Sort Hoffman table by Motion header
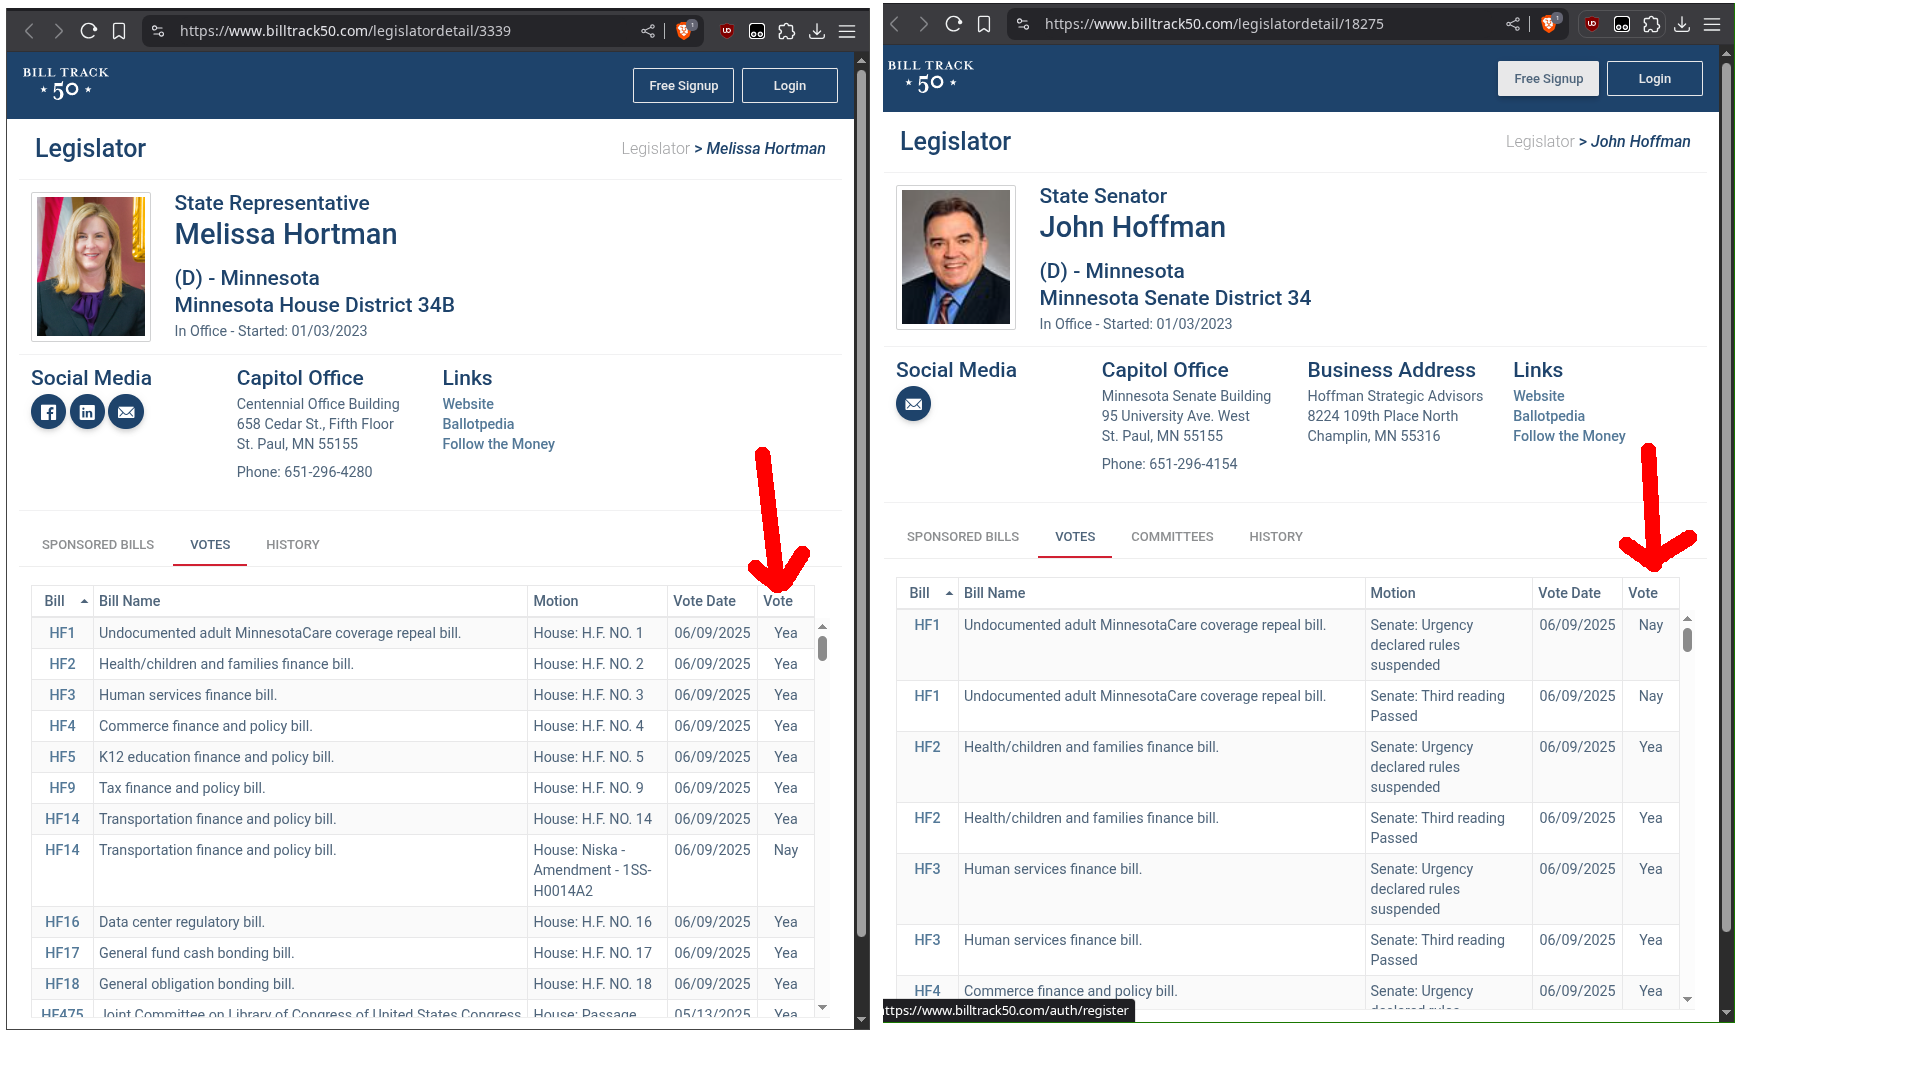 1448,593
